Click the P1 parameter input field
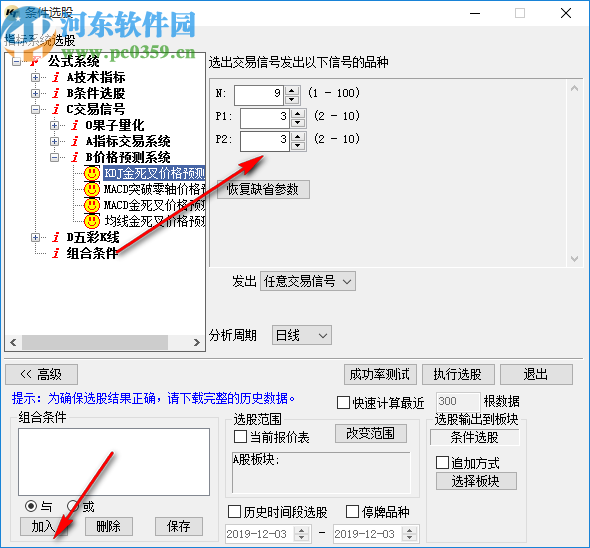This screenshot has width=590, height=548. tap(265, 119)
